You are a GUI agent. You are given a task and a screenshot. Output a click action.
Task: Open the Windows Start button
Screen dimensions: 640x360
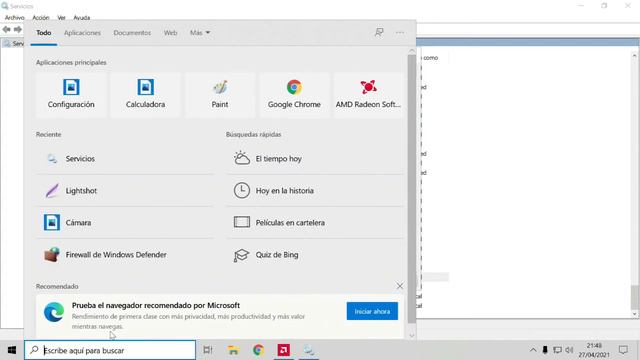tap(12, 350)
